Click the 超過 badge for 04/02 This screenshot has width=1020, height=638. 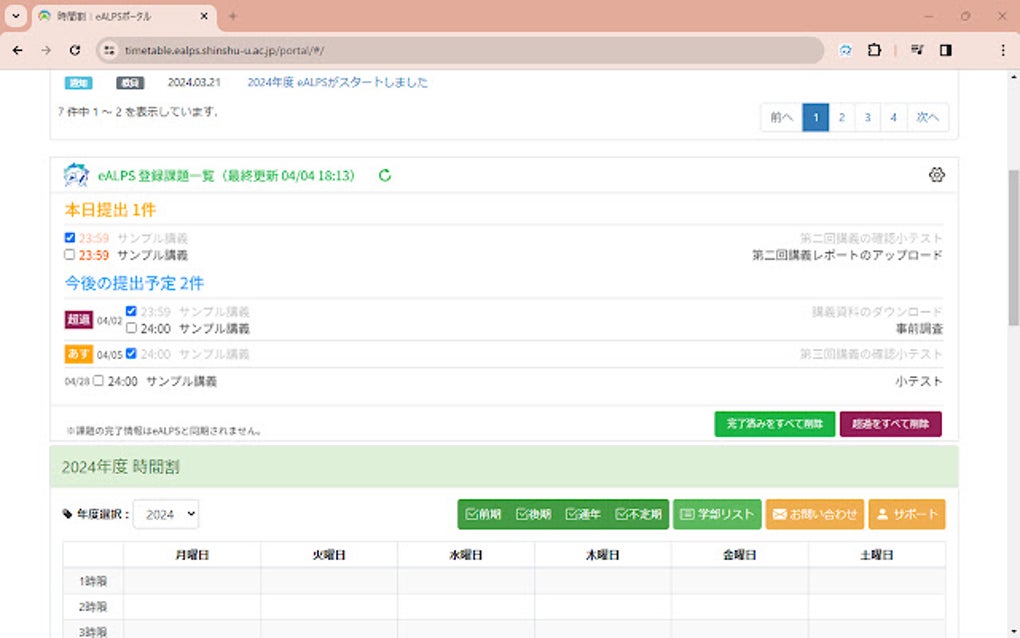(x=79, y=319)
